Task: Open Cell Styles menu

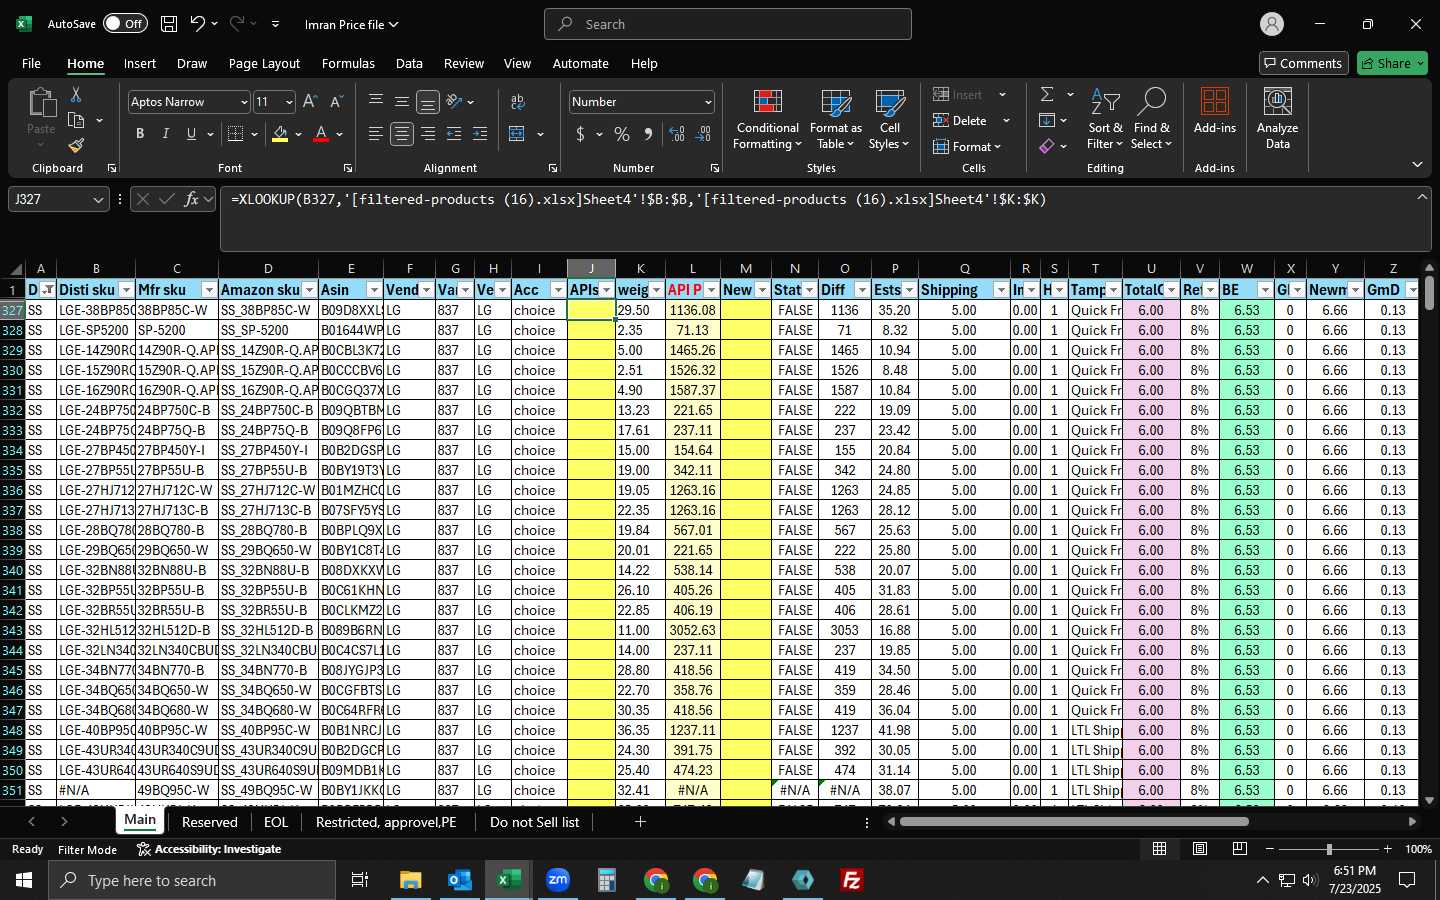Action: tap(889, 120)
